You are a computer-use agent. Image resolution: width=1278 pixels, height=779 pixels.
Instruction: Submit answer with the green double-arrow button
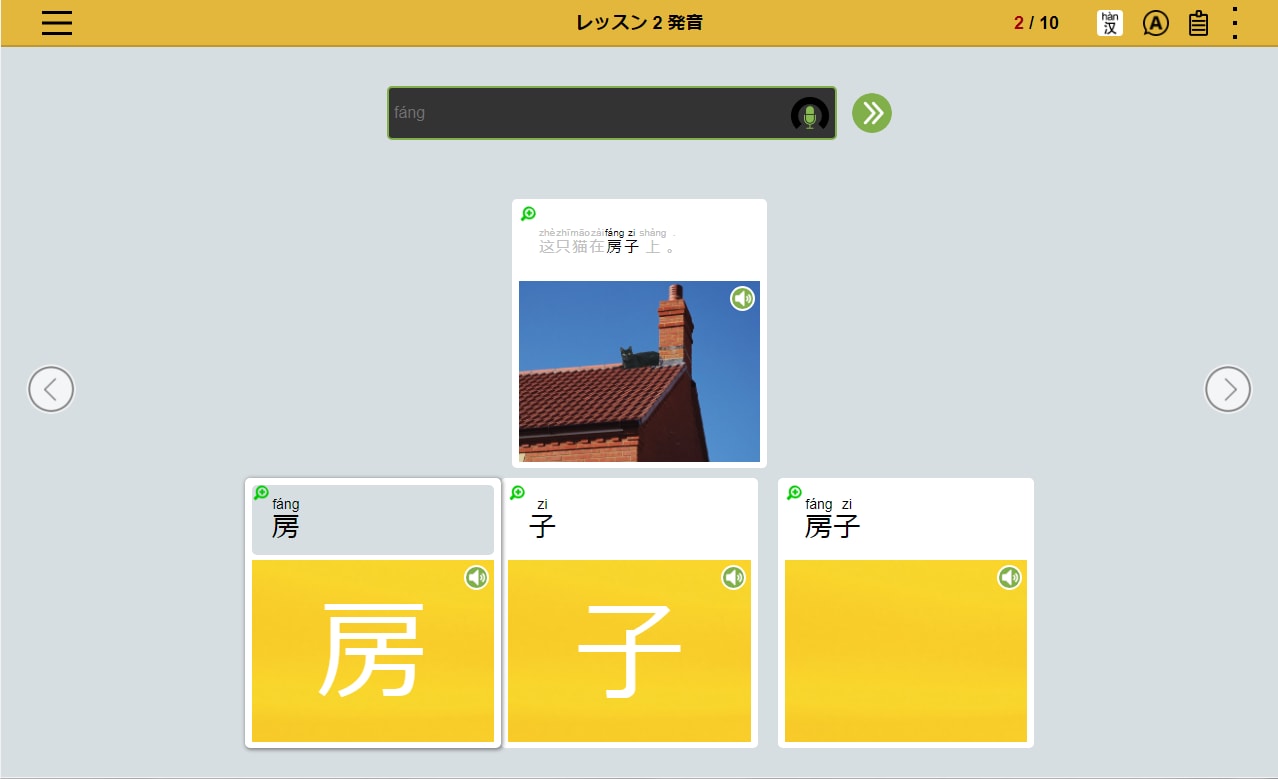[x=871, y=113]
